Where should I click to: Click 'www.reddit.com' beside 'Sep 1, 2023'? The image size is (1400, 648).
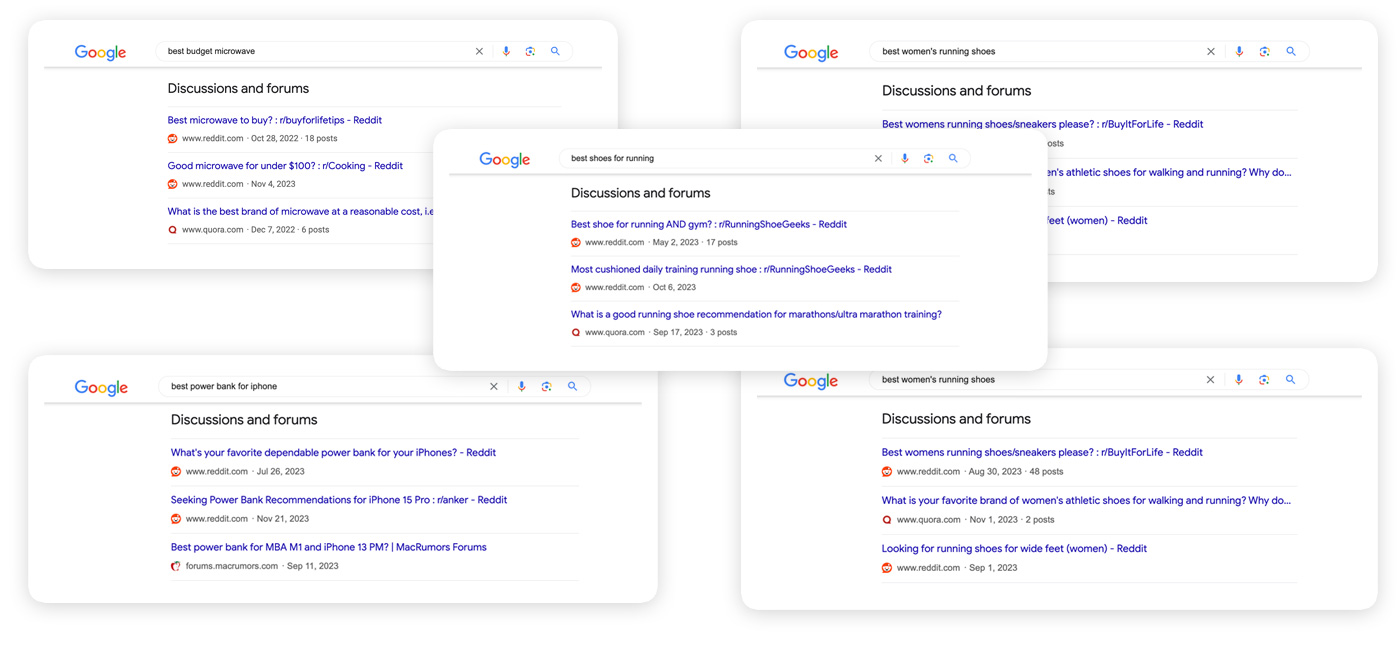click(928, 568)
